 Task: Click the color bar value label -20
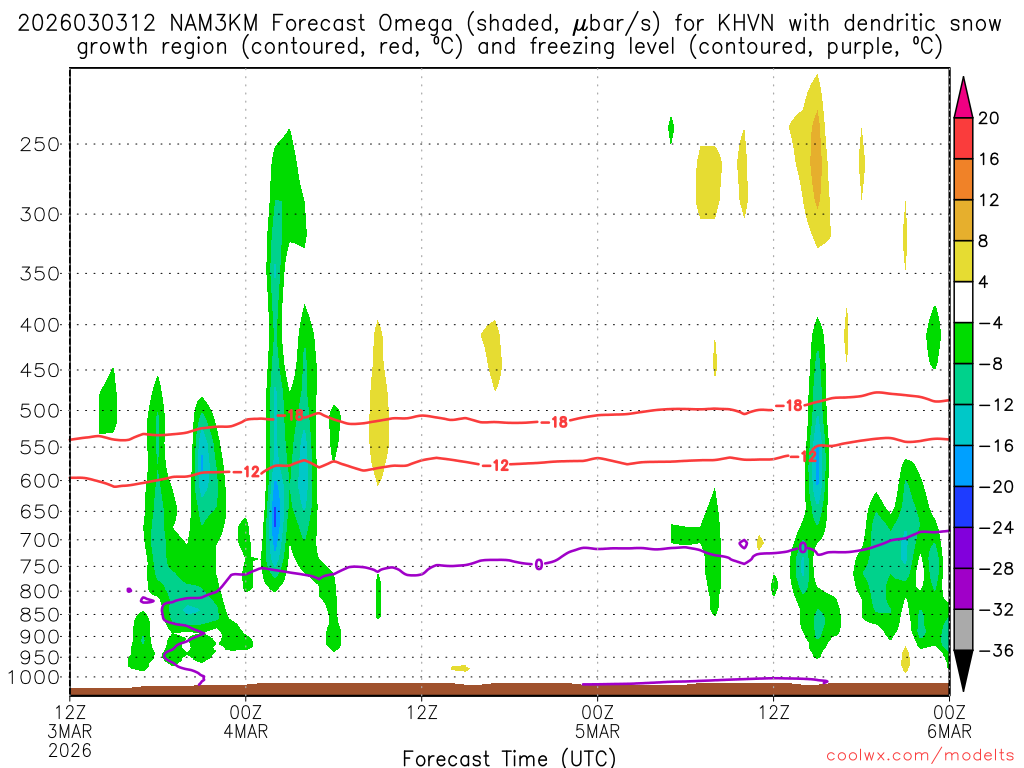click(x=996, y=487)
